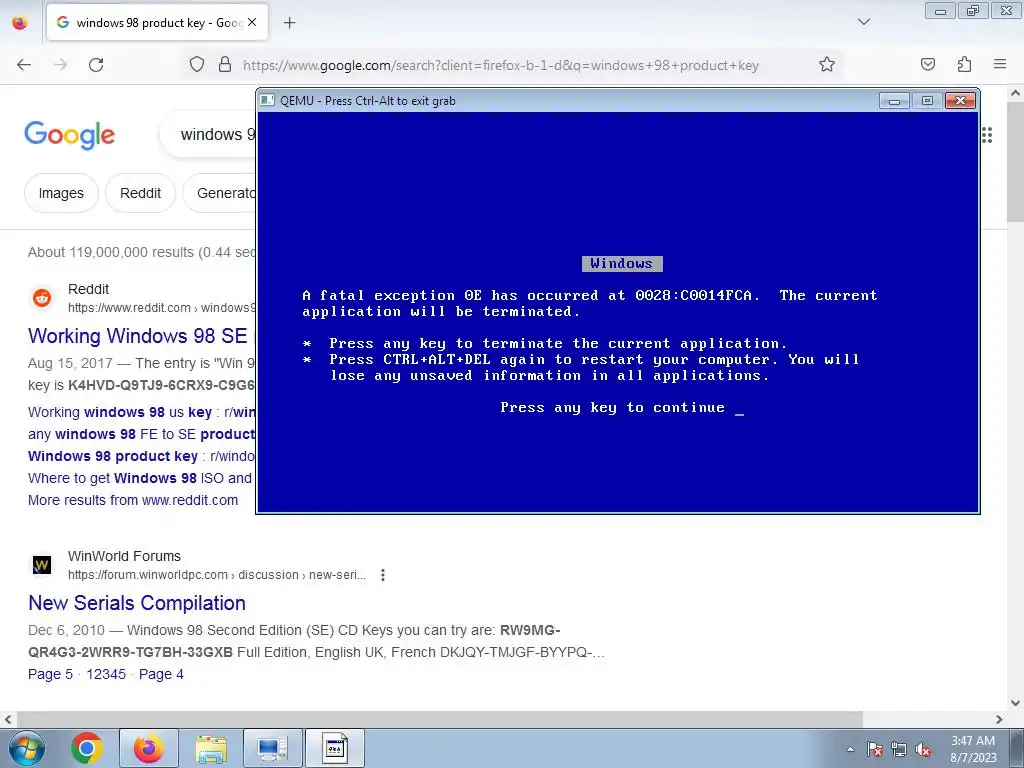
Task: Click the scroll down arrow of the page
Action: tap(1016, 703)
